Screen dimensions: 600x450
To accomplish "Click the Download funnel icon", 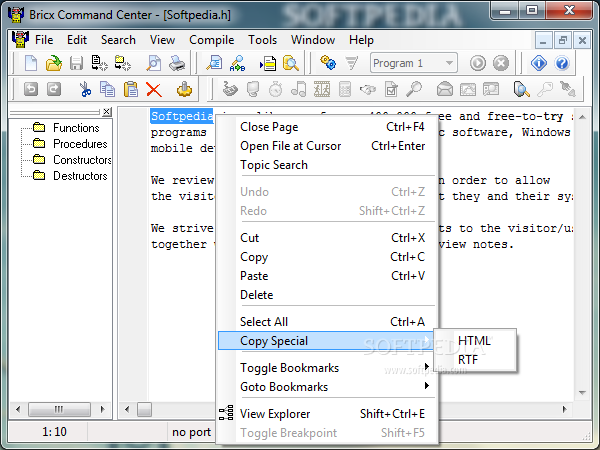I will [351, 63].
